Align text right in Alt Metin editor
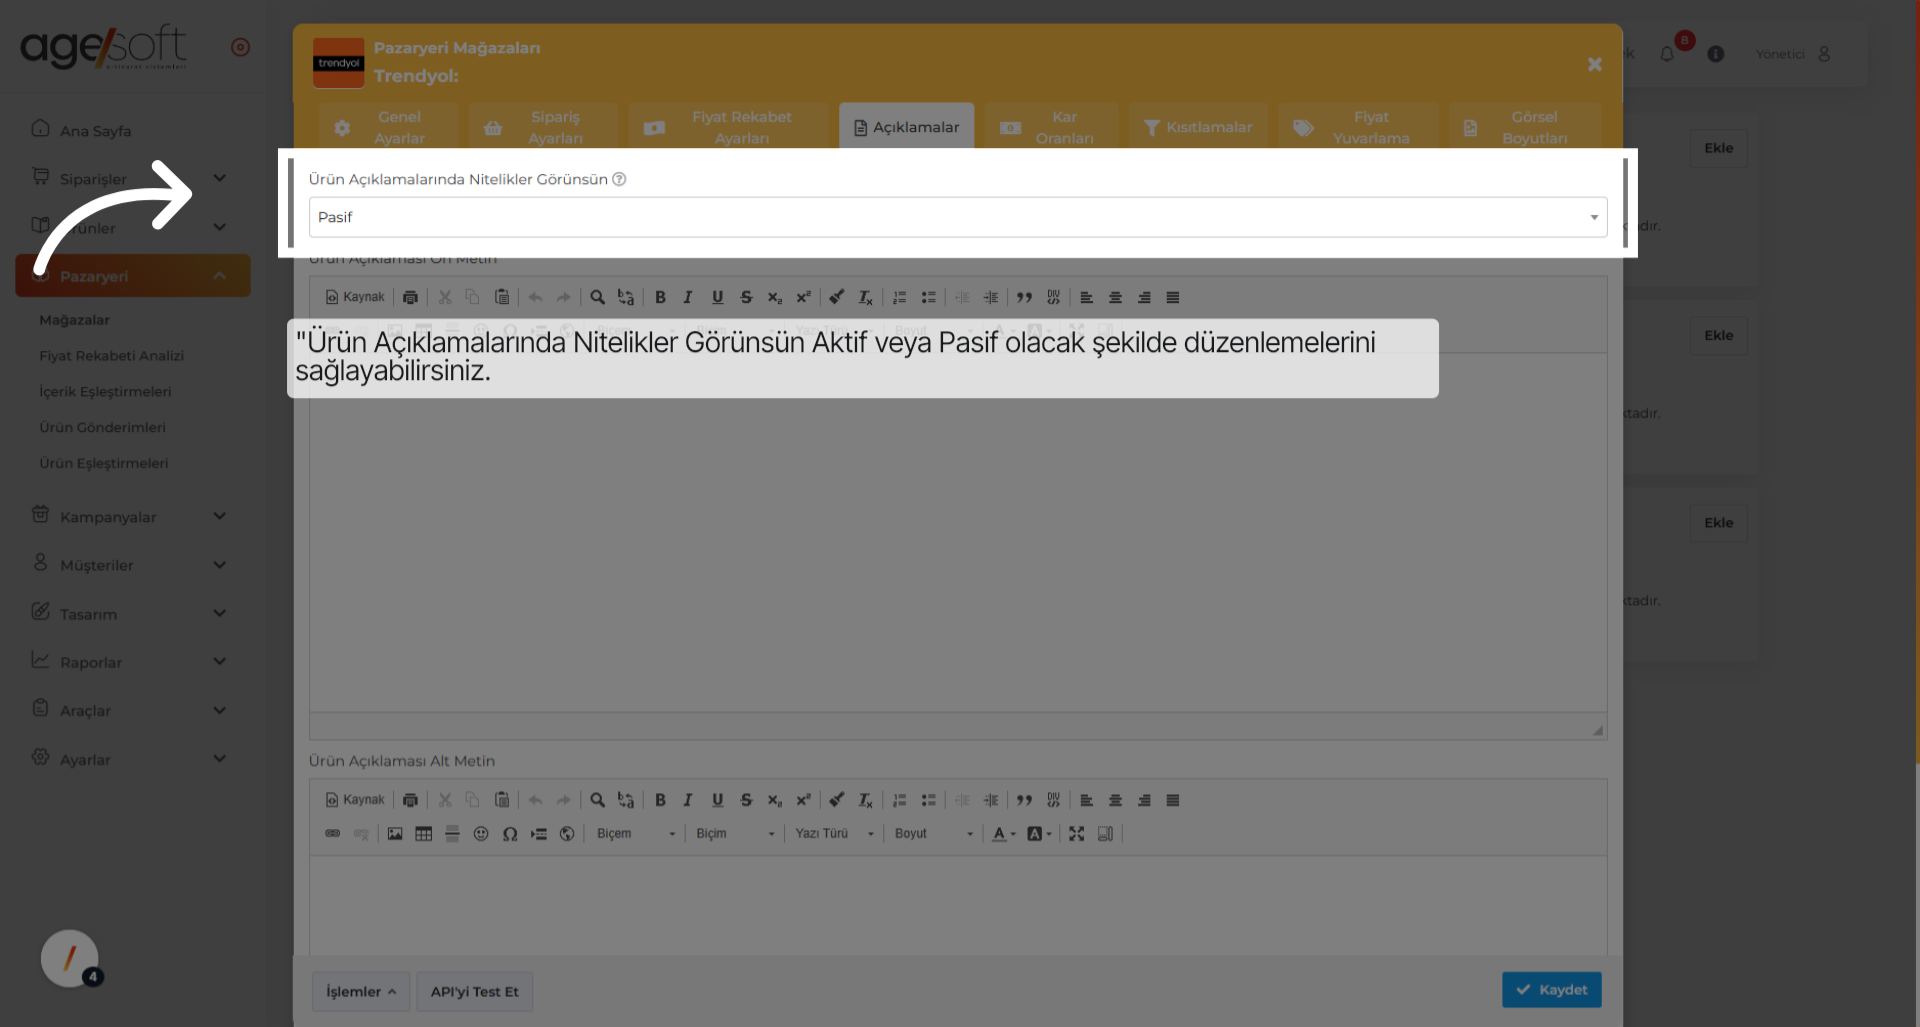The width and height of the screenshot is (1920, 1027). point(1144,800)
